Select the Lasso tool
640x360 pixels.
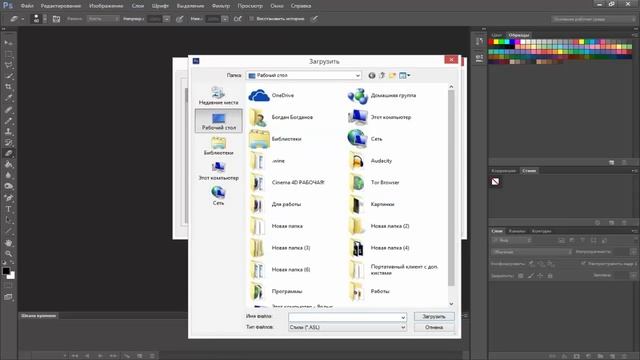point(8,65)
